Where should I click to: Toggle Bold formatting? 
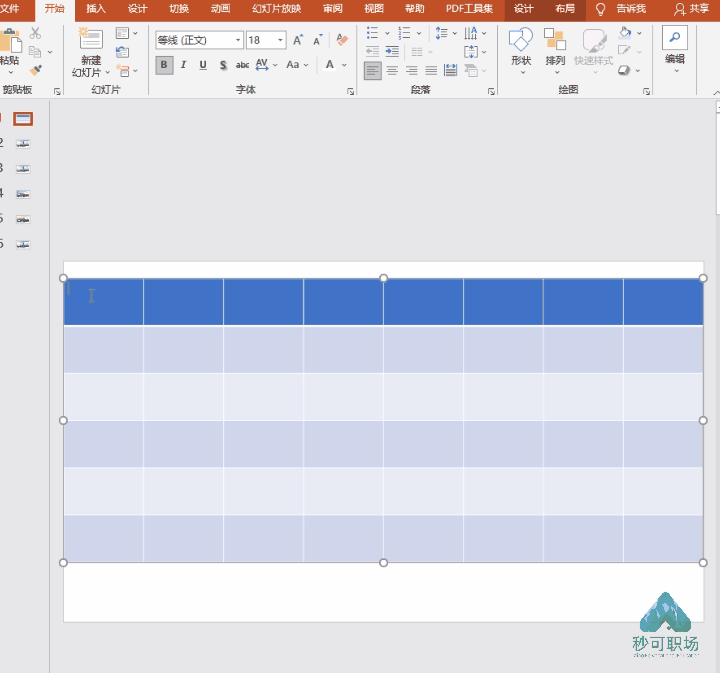[164, 65]
